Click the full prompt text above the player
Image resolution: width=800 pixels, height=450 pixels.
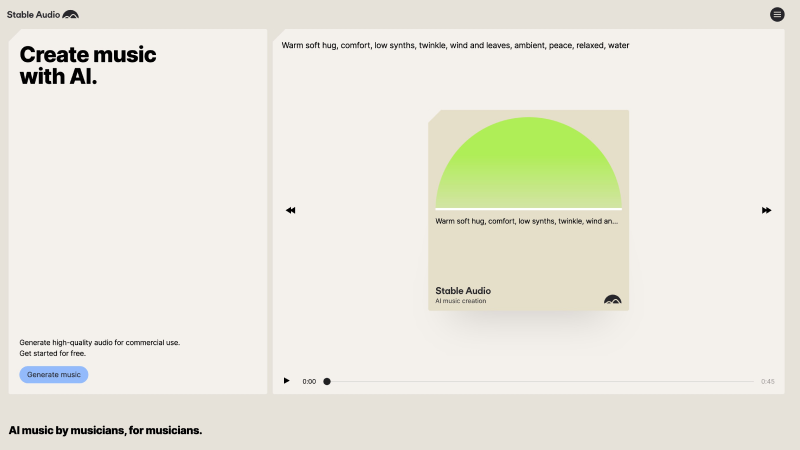[455, 45]
